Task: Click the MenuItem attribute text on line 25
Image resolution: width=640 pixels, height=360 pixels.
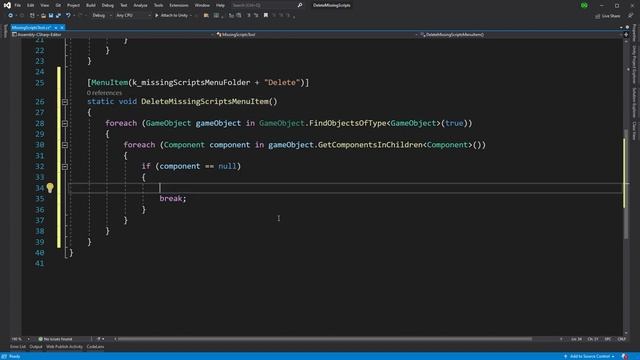Action: 109,82
